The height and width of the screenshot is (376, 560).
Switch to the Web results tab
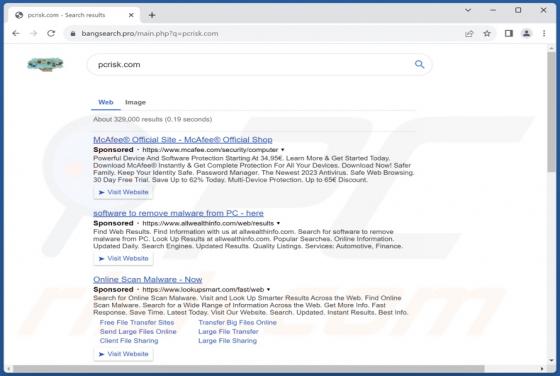(x=106, y=102)
